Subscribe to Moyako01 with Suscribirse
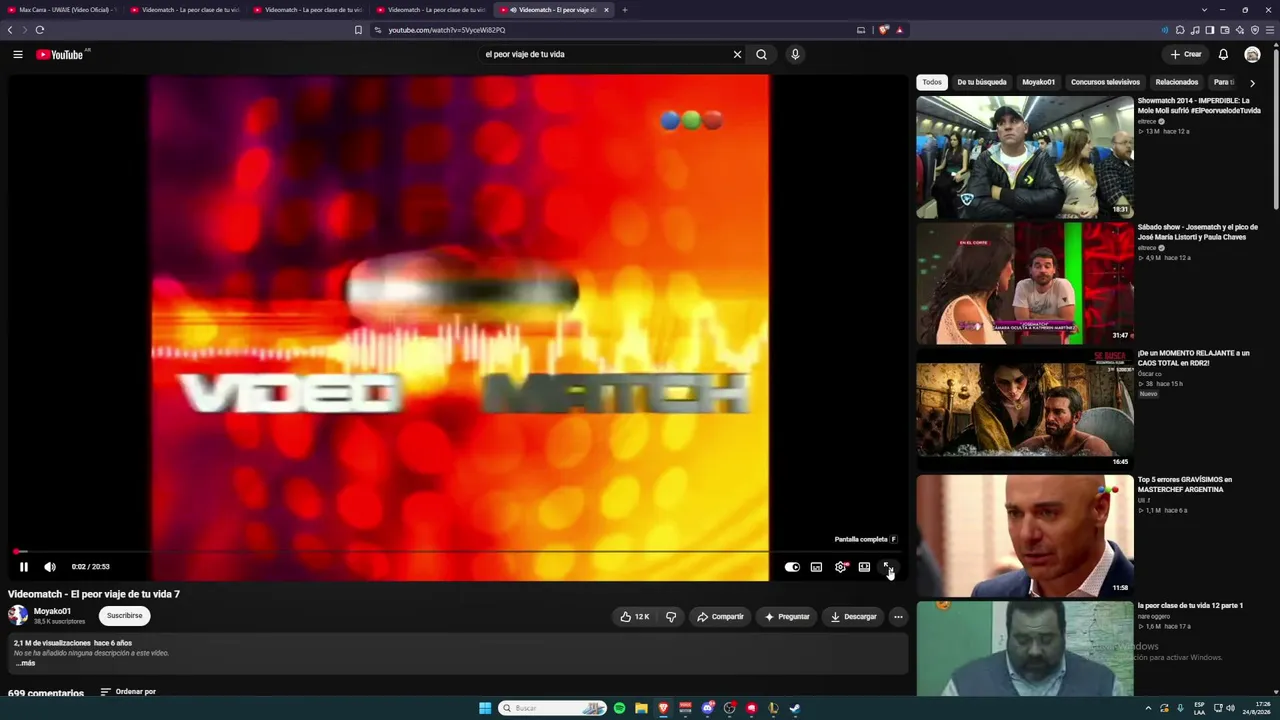Image resolution: width=1280 pixels, height=720 pixels. pyautogui.click(x=125, y=616)
